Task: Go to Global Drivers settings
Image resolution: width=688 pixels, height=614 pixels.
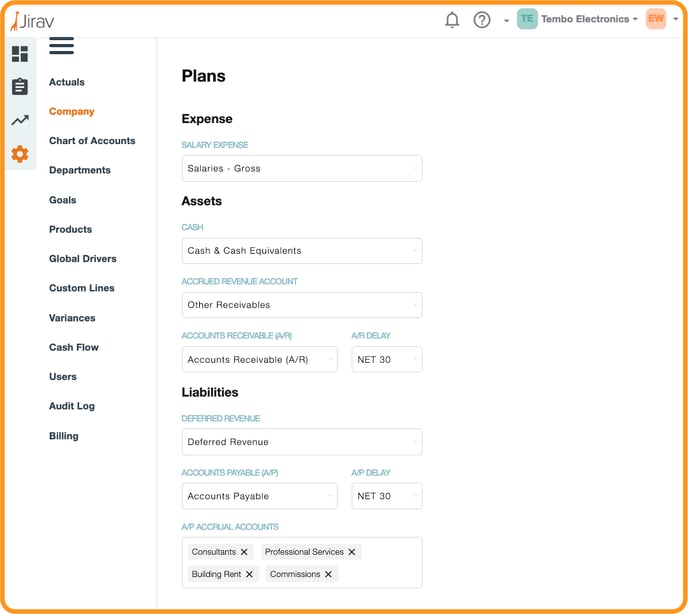Action: point(83,259)
